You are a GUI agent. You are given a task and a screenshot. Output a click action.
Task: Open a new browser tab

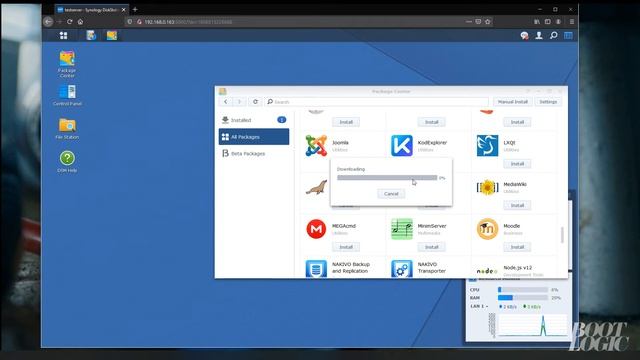point(135,9)
